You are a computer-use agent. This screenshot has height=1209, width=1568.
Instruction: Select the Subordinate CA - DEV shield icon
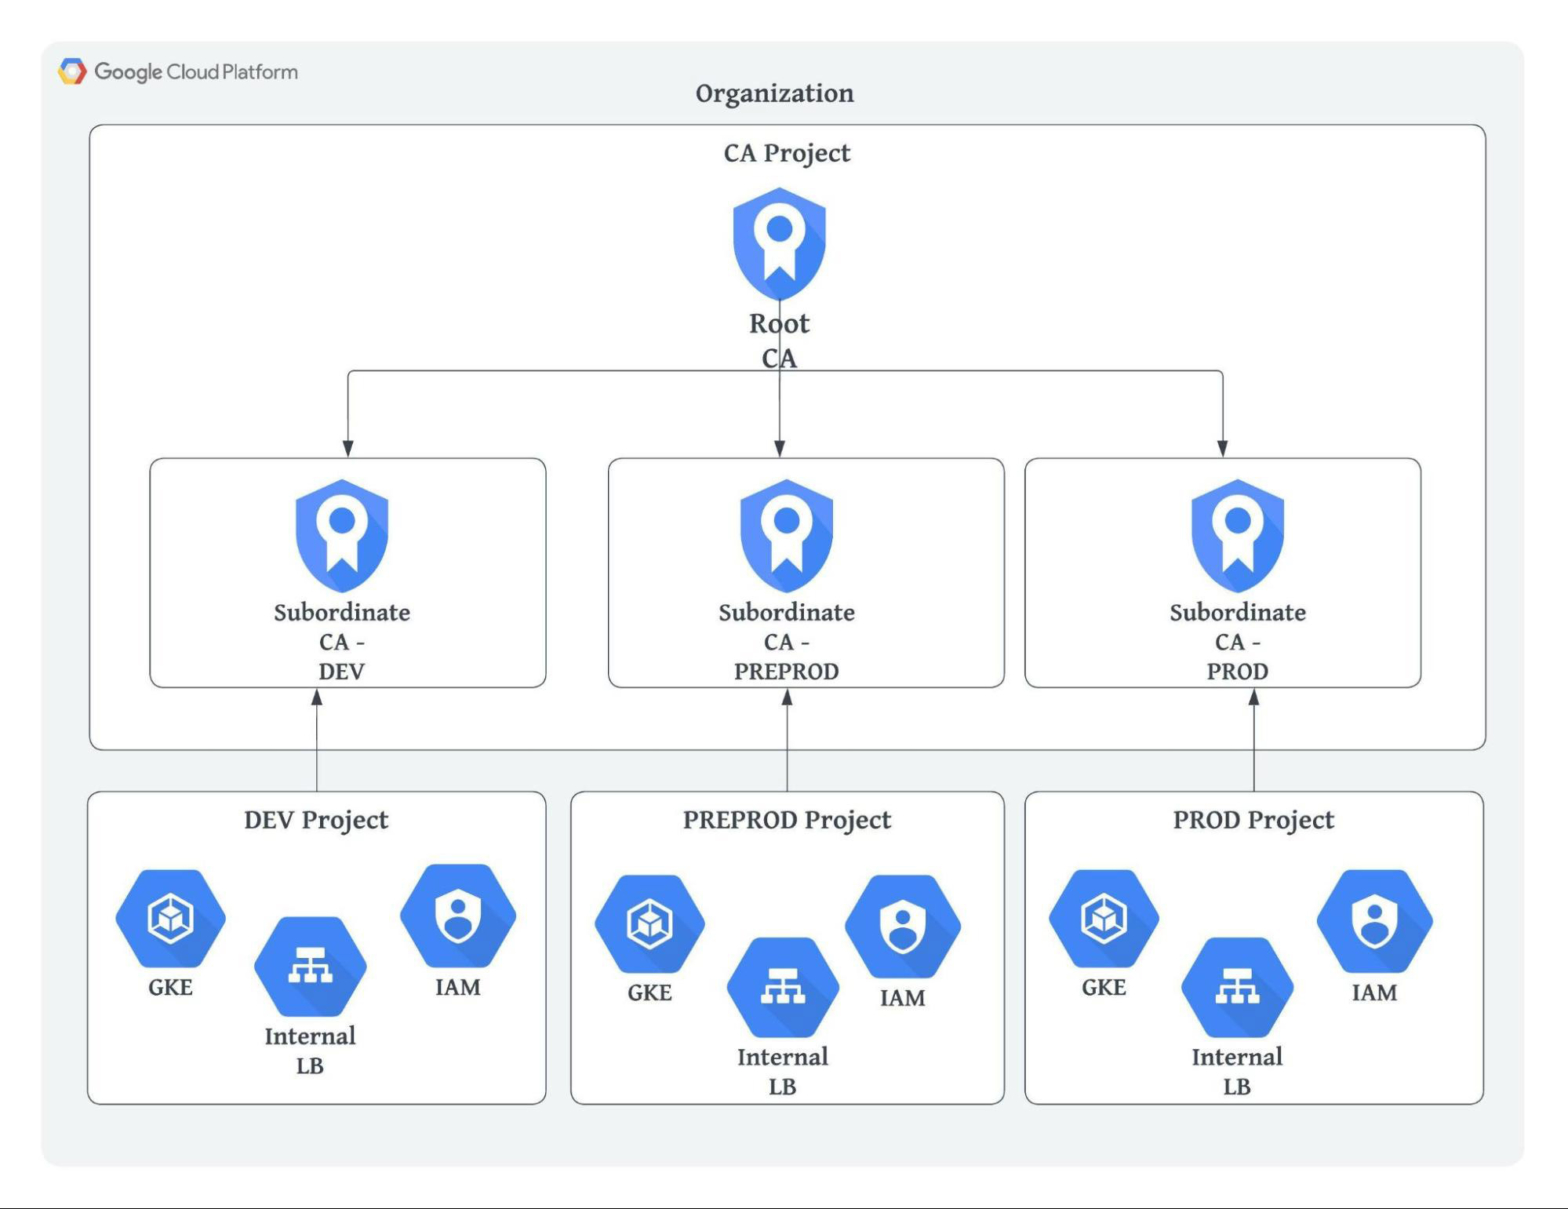(x=342, y=536)
